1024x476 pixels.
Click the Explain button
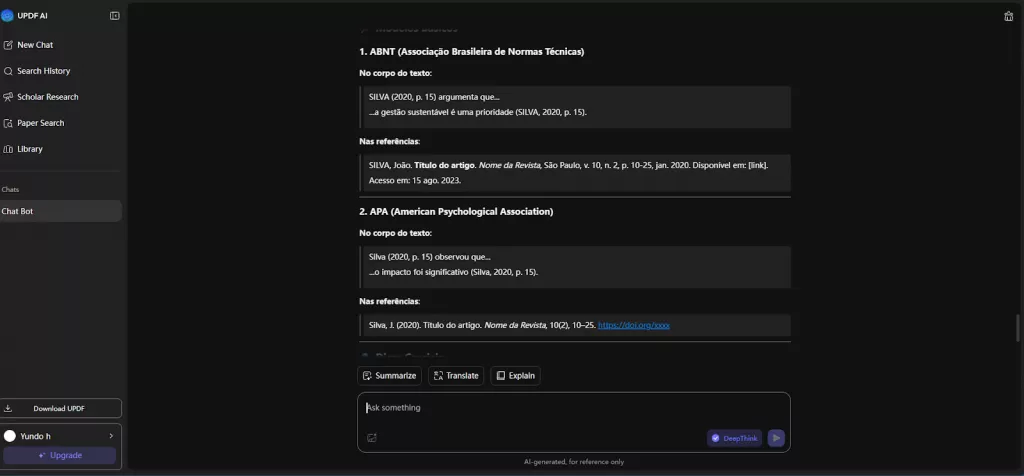515,376
